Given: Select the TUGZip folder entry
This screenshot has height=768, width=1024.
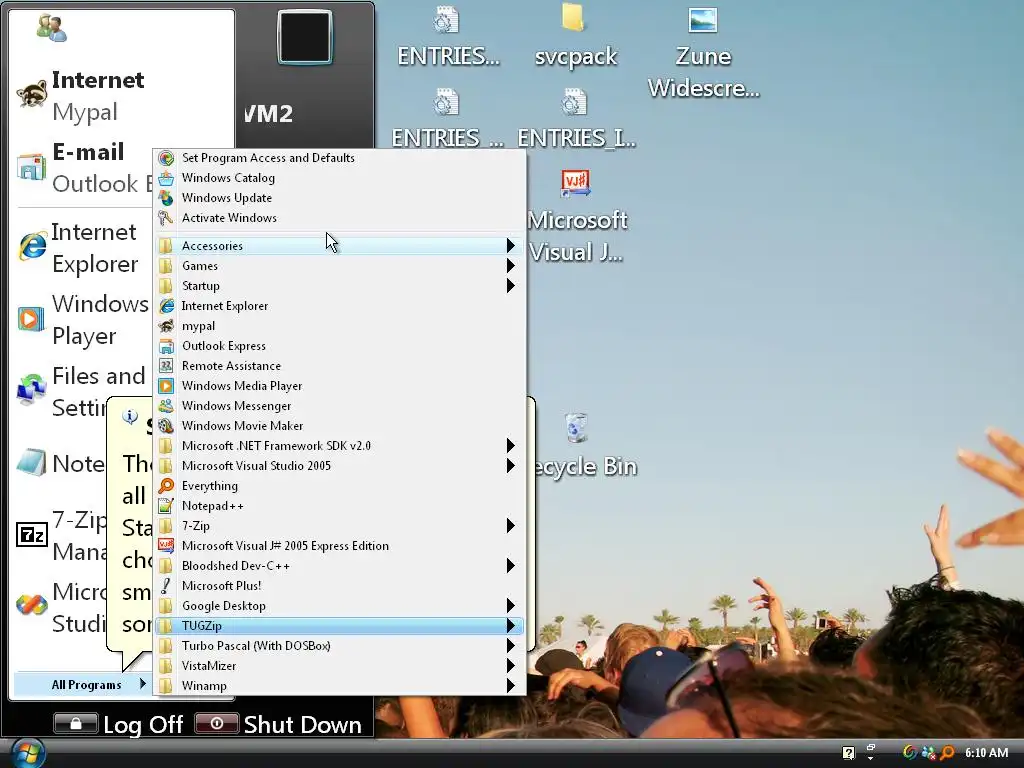Looking at the screenshot, I should click(340, 626).
